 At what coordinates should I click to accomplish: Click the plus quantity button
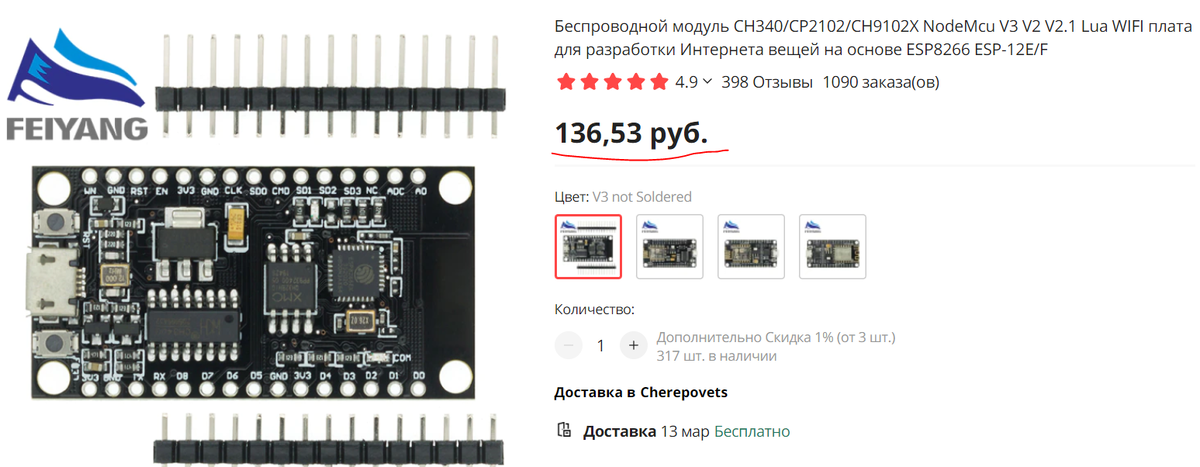[633, 346]
